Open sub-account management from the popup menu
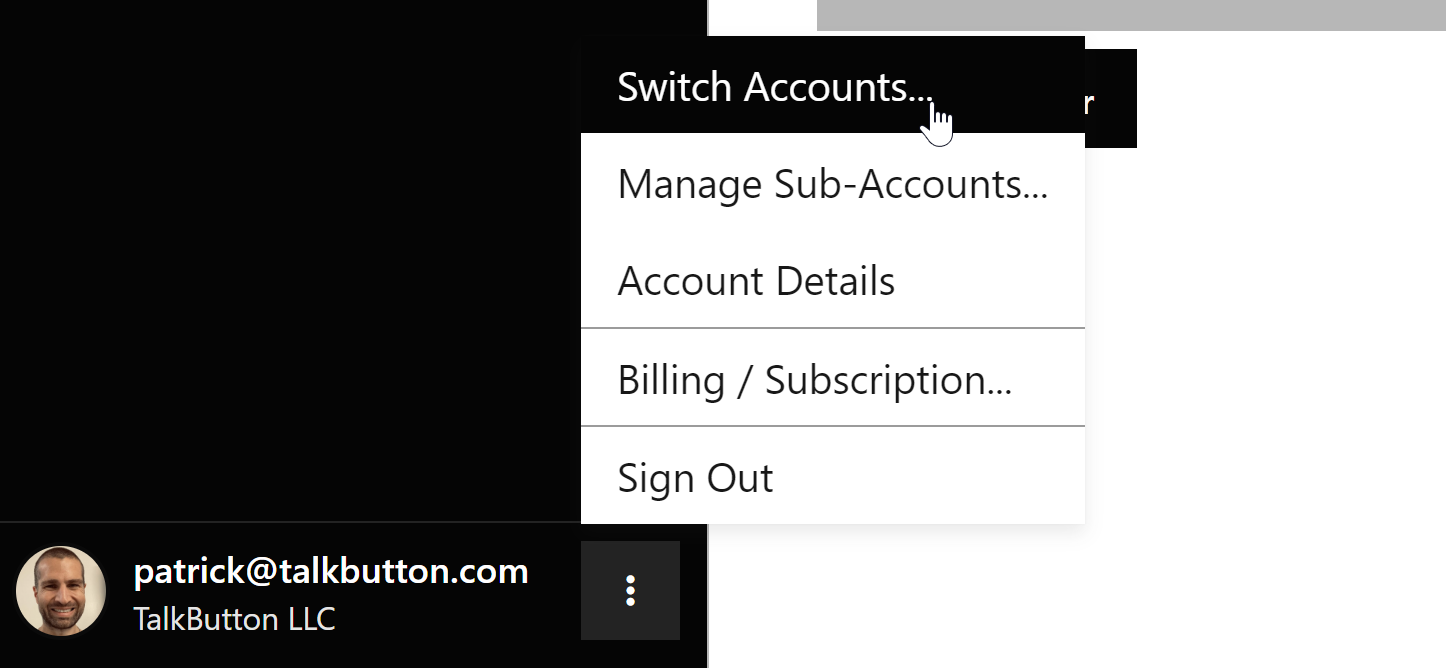Screen dimensions: 1446x668 (832, 185)
